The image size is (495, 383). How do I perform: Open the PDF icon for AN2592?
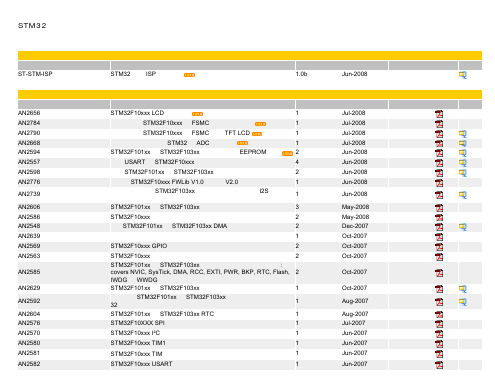pyautogui.click(x=439, y=302)
